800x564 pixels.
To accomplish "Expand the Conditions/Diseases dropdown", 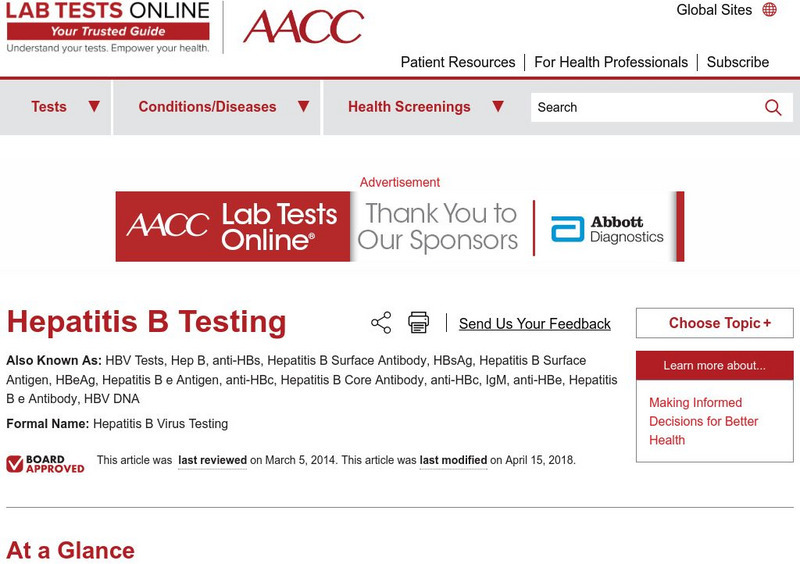I will (x=304, y=107).
